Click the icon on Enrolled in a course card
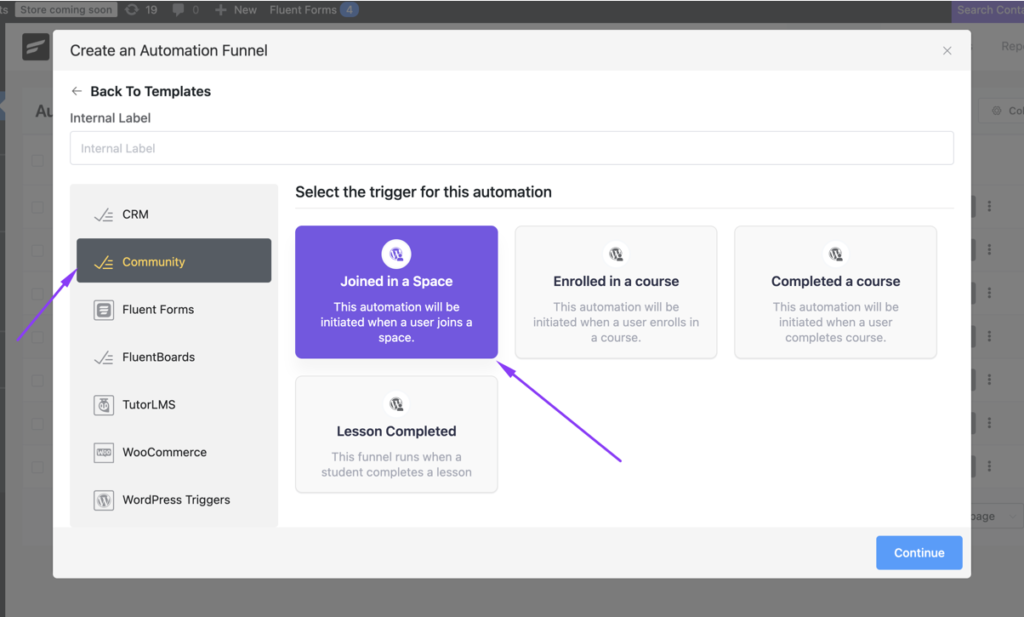The image size is (1024, 617). pyautogui.click(x=616, y=254)
